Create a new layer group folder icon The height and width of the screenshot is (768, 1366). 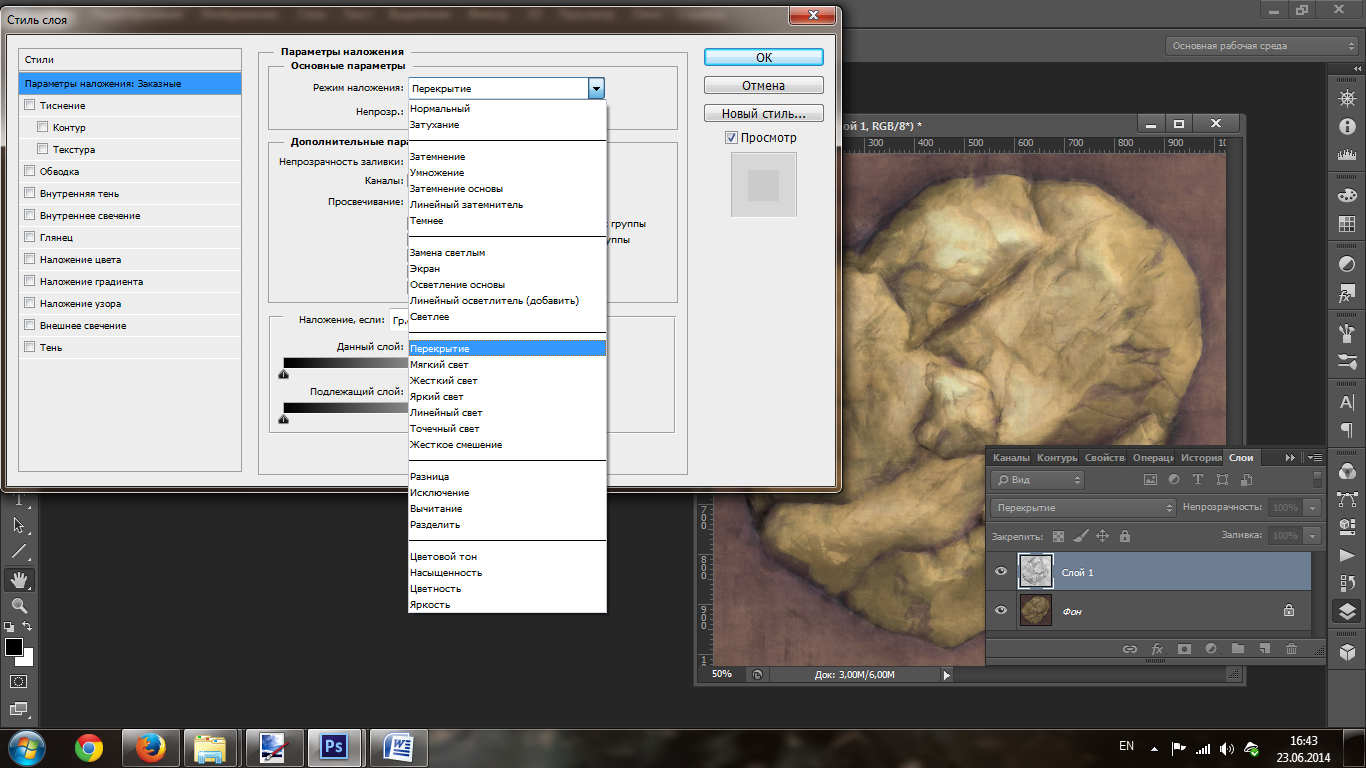[x=1238, y=649]
